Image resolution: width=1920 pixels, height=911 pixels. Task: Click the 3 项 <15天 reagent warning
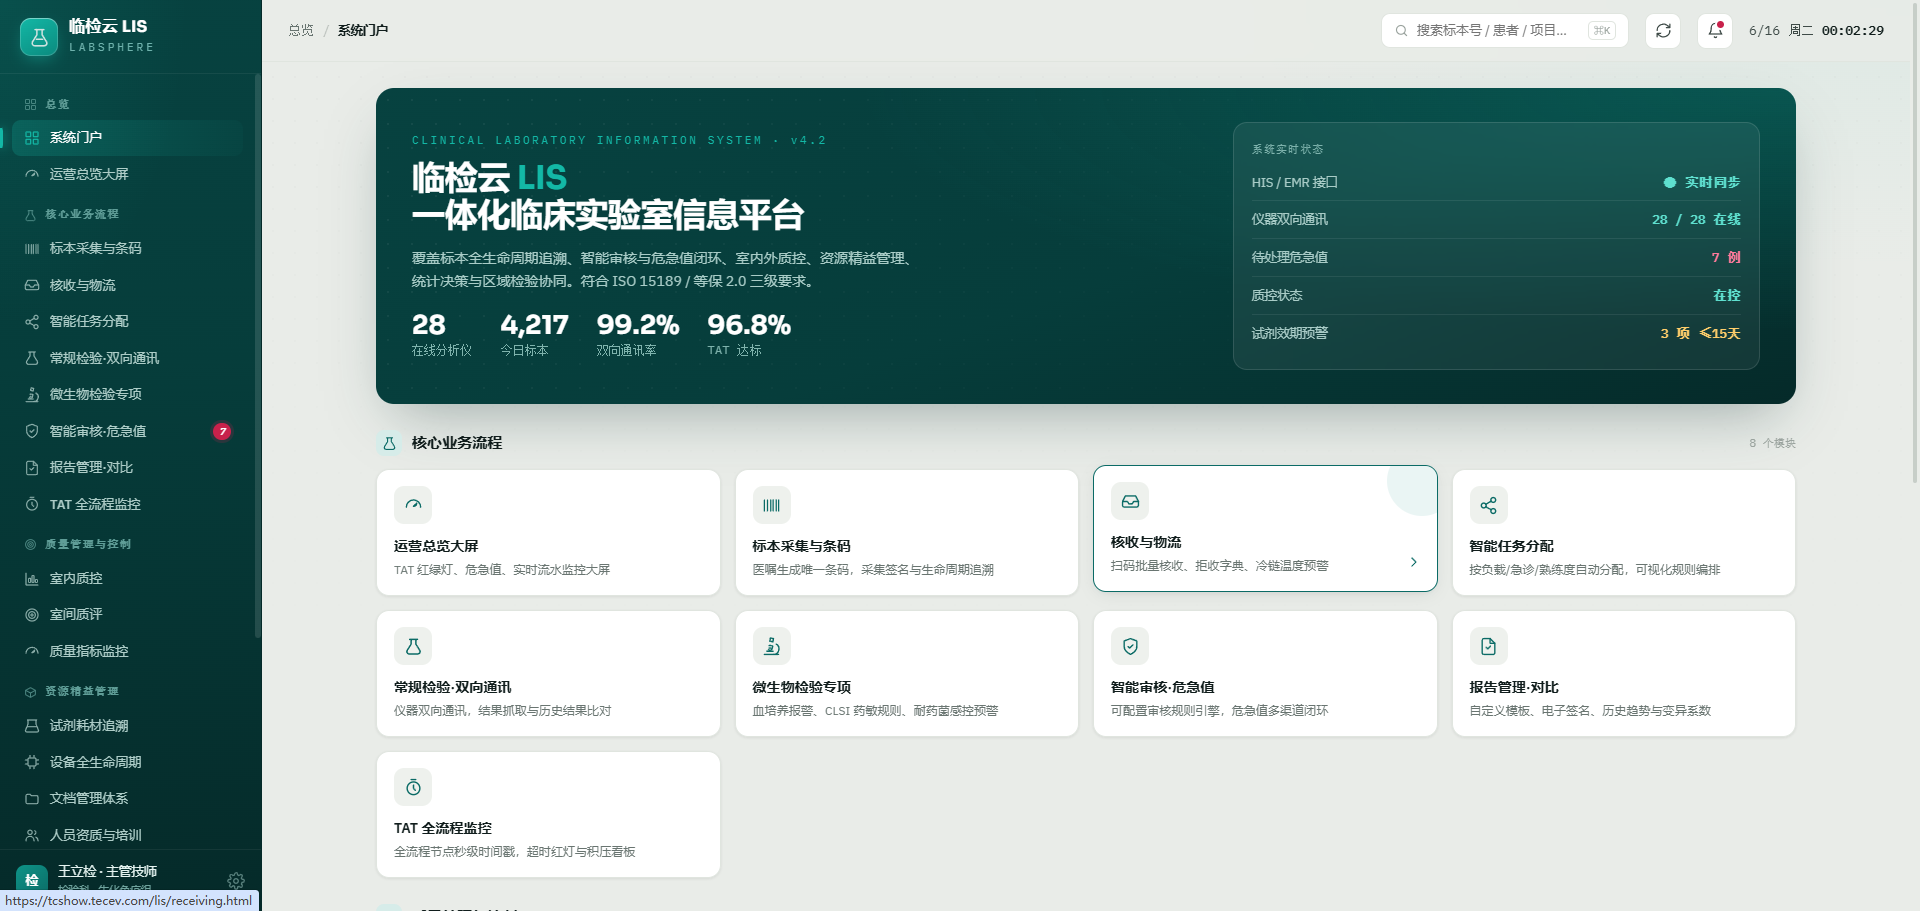tap(1700, 333)
